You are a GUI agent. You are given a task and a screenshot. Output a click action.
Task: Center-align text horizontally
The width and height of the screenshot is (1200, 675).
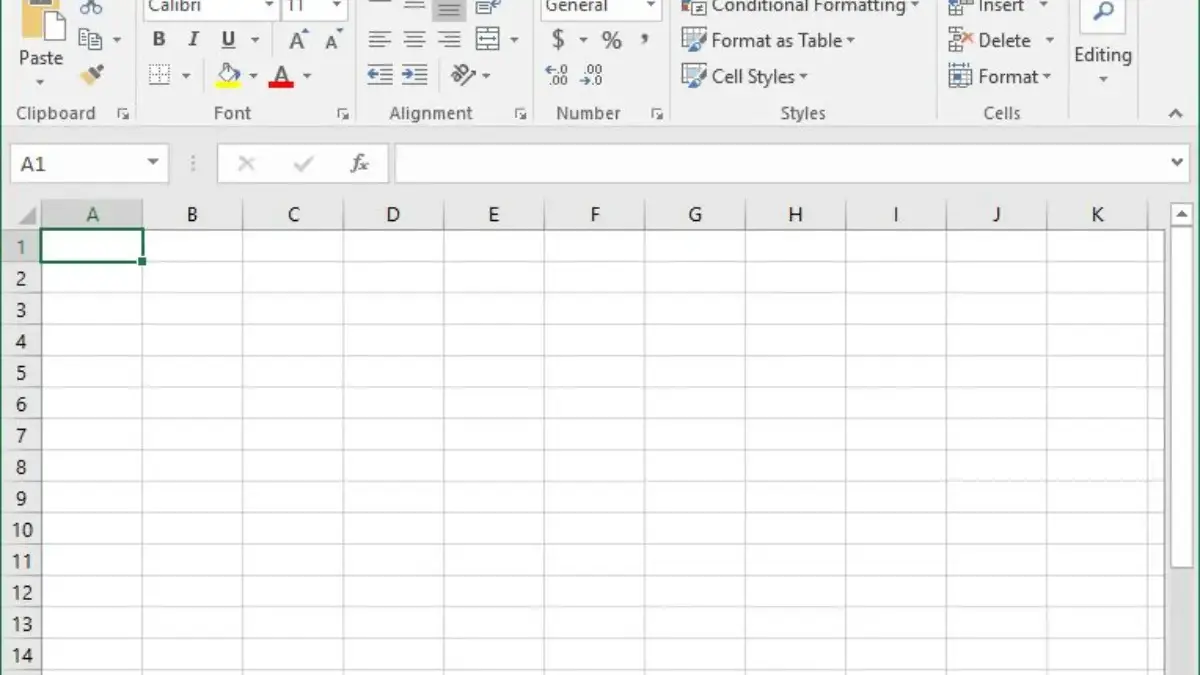click(414, 40)
